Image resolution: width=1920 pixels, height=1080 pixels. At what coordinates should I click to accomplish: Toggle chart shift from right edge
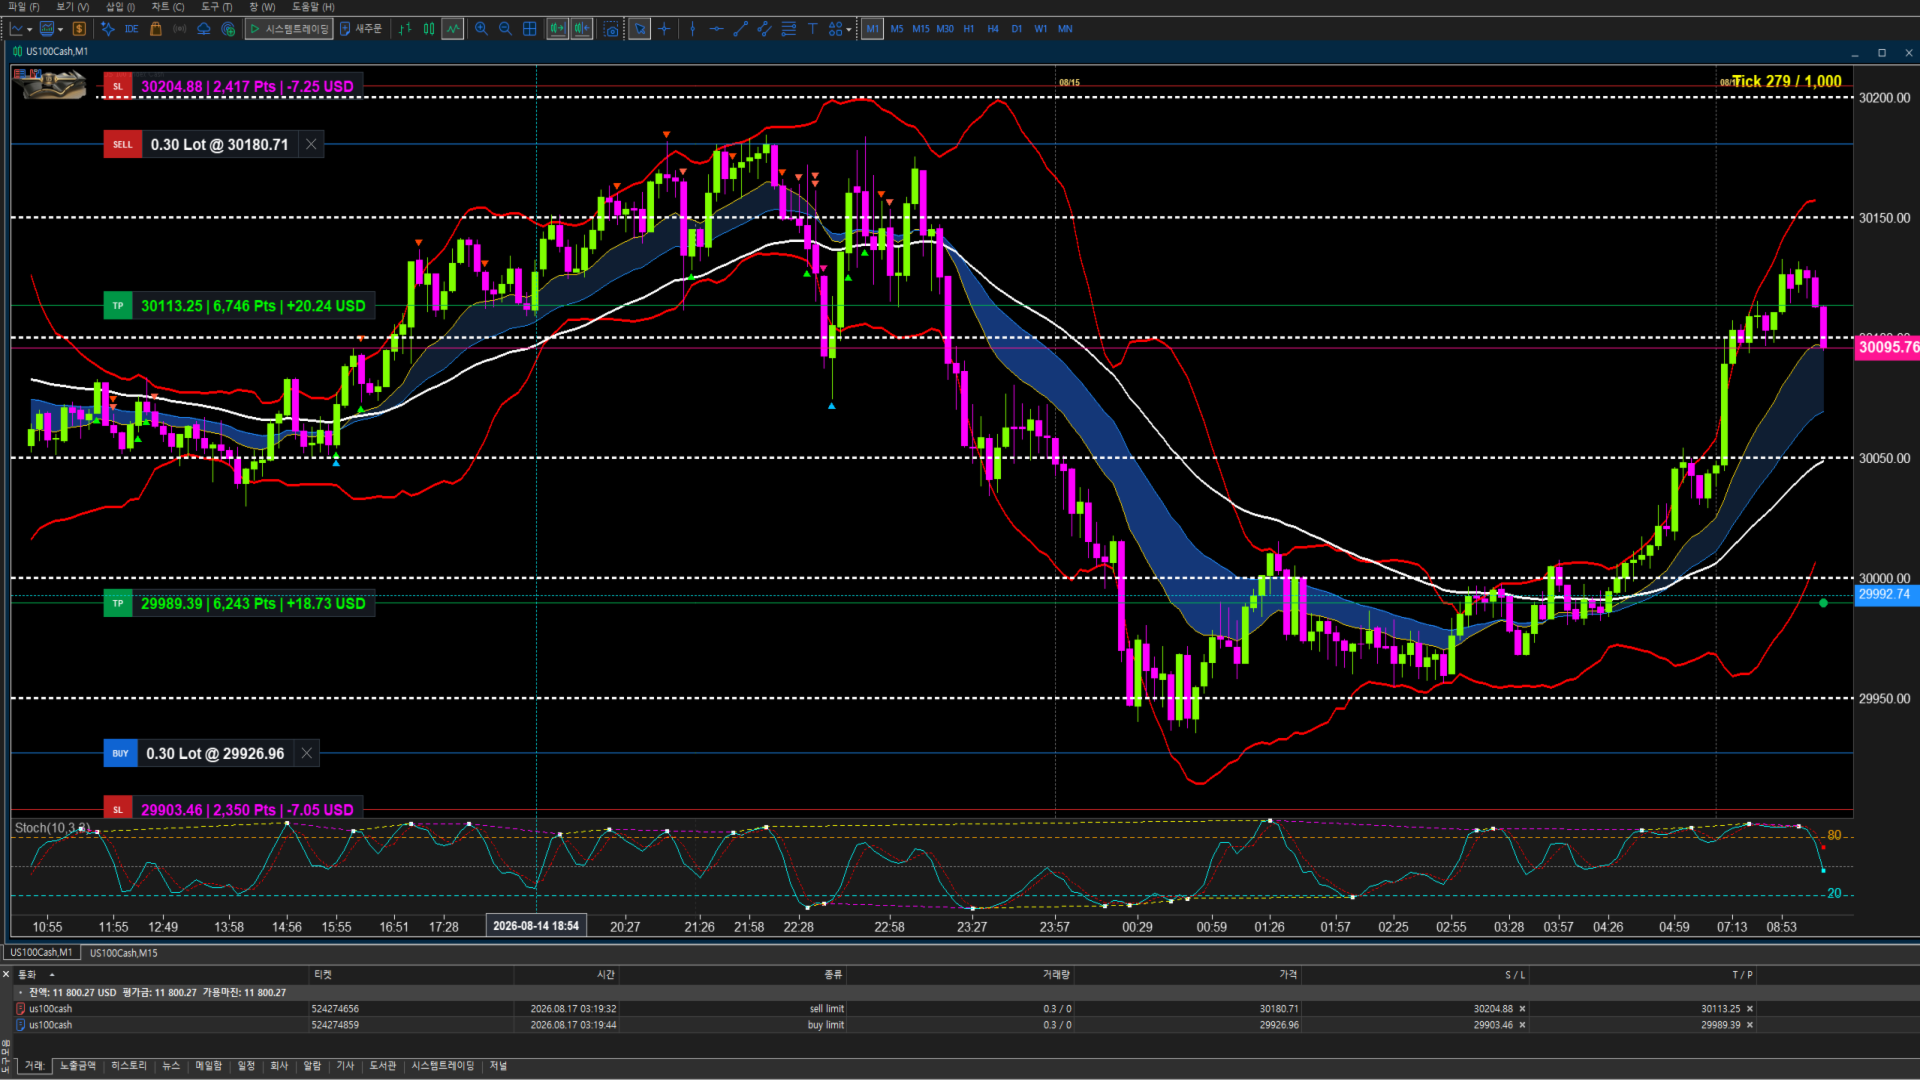pos(582,29)
